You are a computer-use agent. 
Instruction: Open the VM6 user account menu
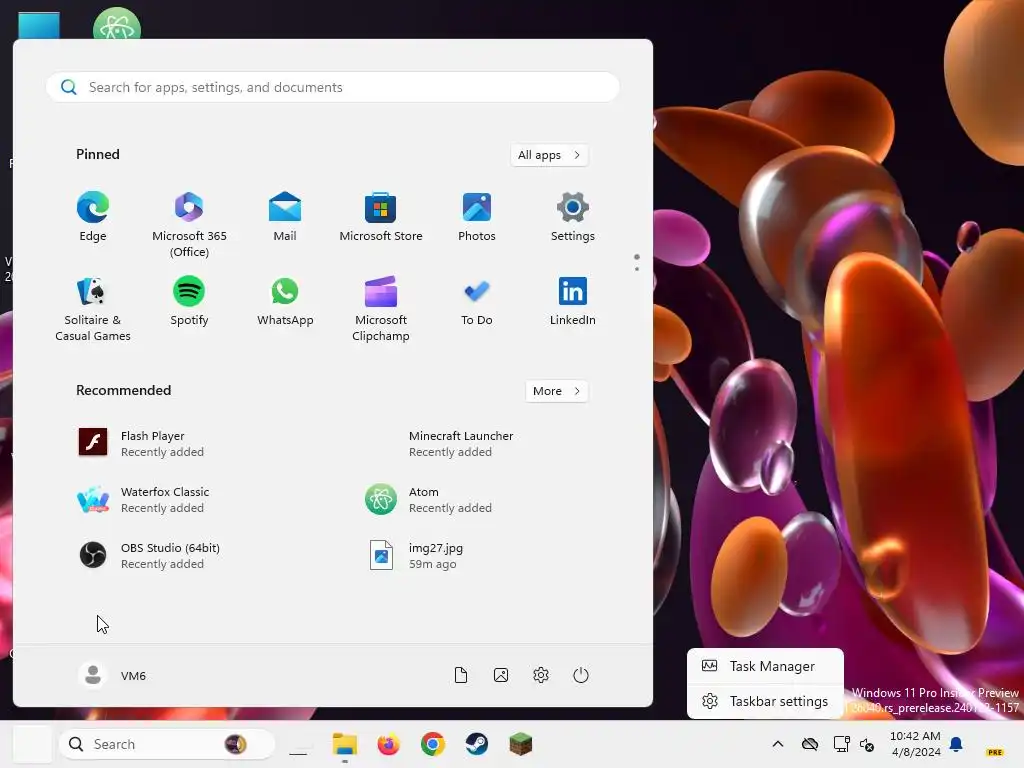(112, 675)
